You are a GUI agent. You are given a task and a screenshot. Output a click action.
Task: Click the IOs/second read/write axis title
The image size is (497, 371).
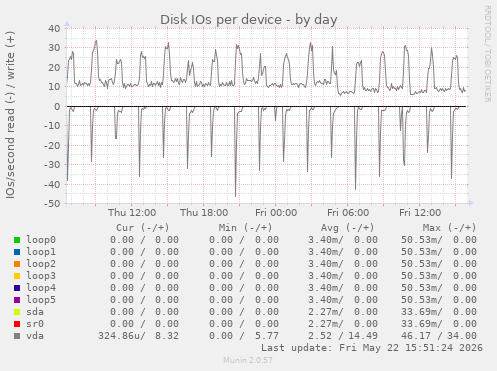(x=10, y=115)
